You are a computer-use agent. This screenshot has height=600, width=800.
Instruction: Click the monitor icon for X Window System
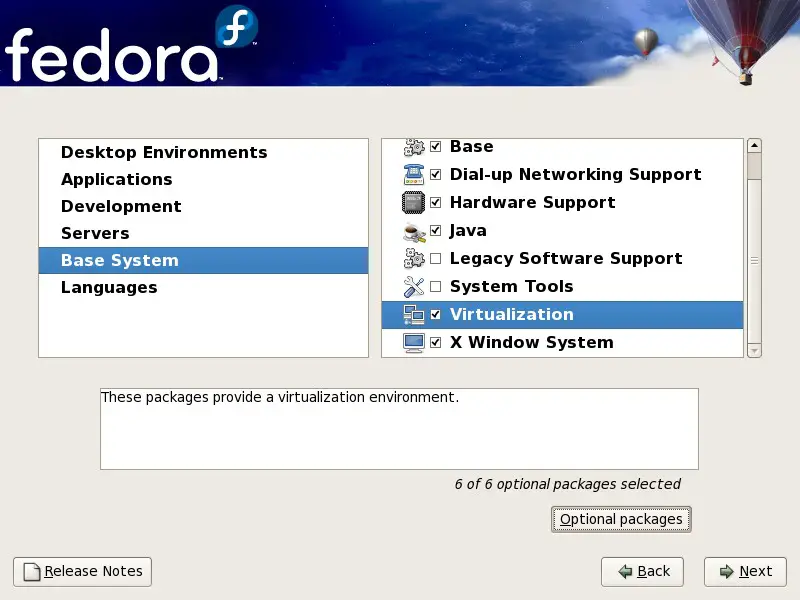(x=414, y=342)
